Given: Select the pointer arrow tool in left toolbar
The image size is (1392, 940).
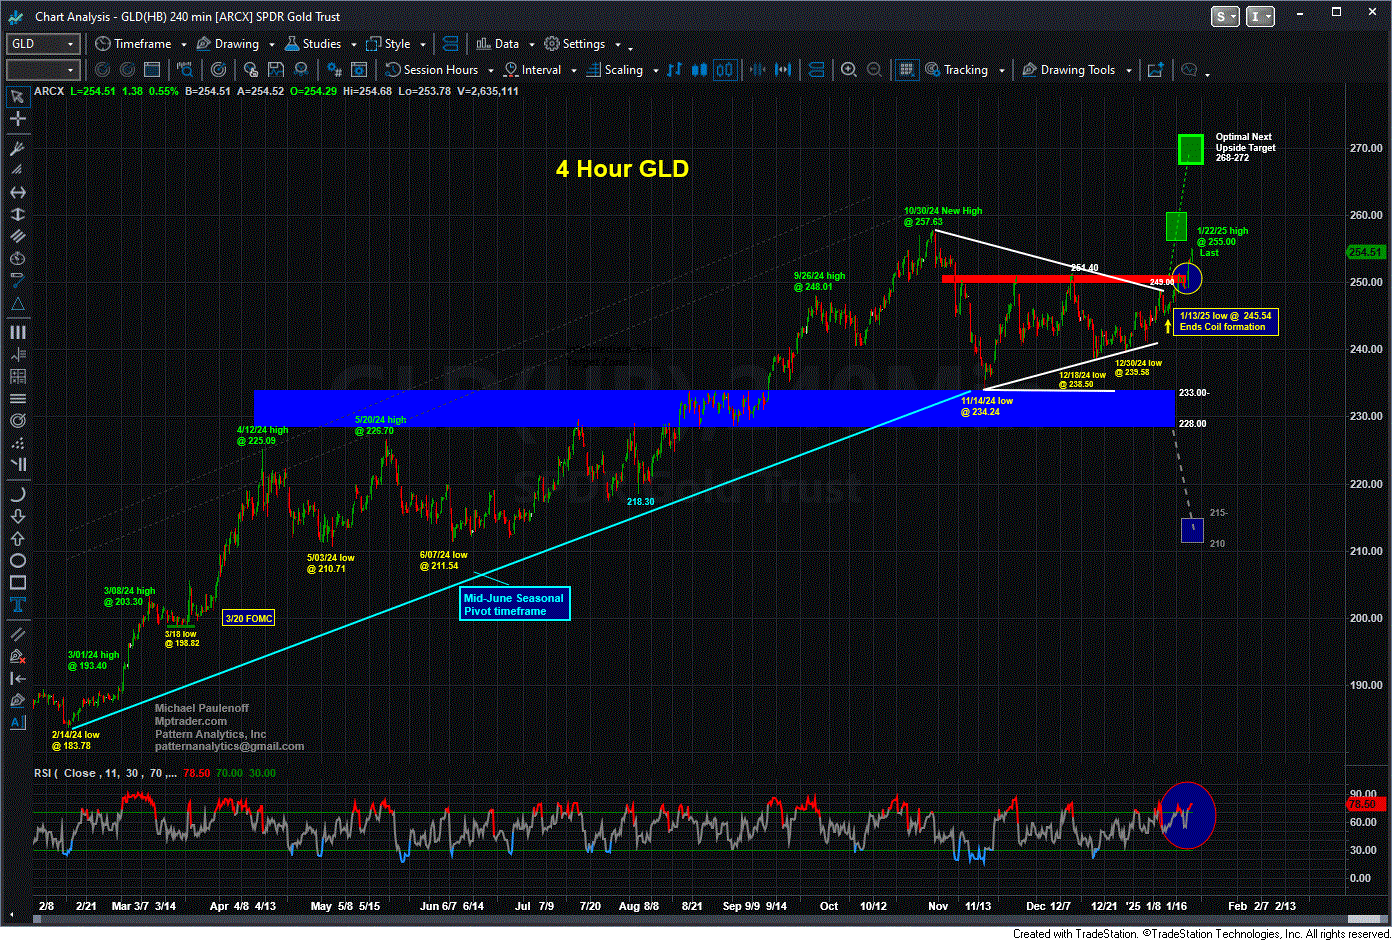Looking at the screenshot, I should click(17, 97).
